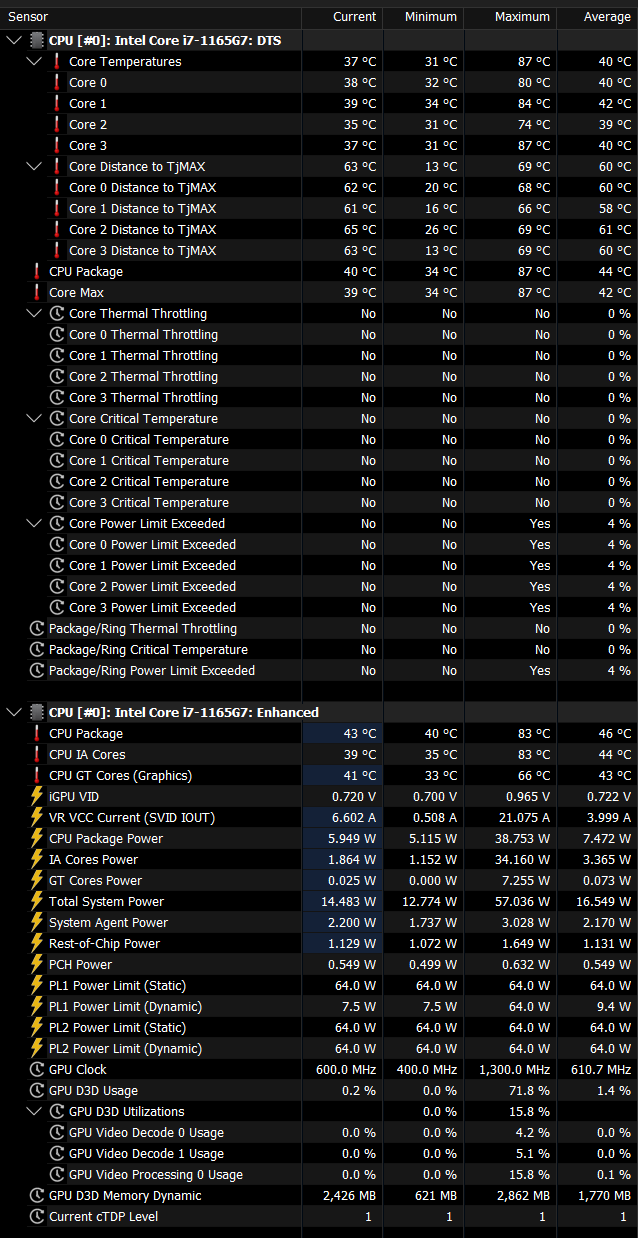Image resolution: width=638 pixels, height=1238 pixels.
Task: Click thermometer icon beside Core 0 Distance to TjMAX
Action: pyautogui.click(x=57, y=187)
